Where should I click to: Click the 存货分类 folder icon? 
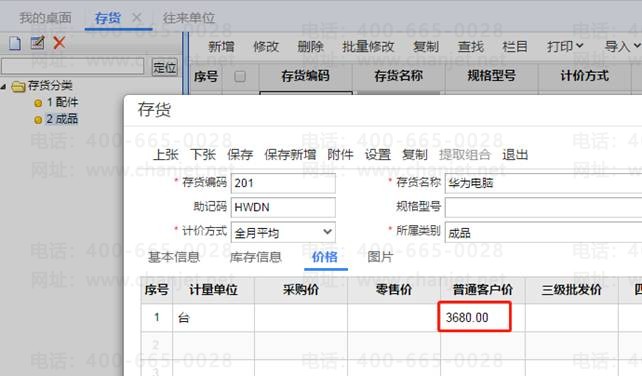(18, 86)
